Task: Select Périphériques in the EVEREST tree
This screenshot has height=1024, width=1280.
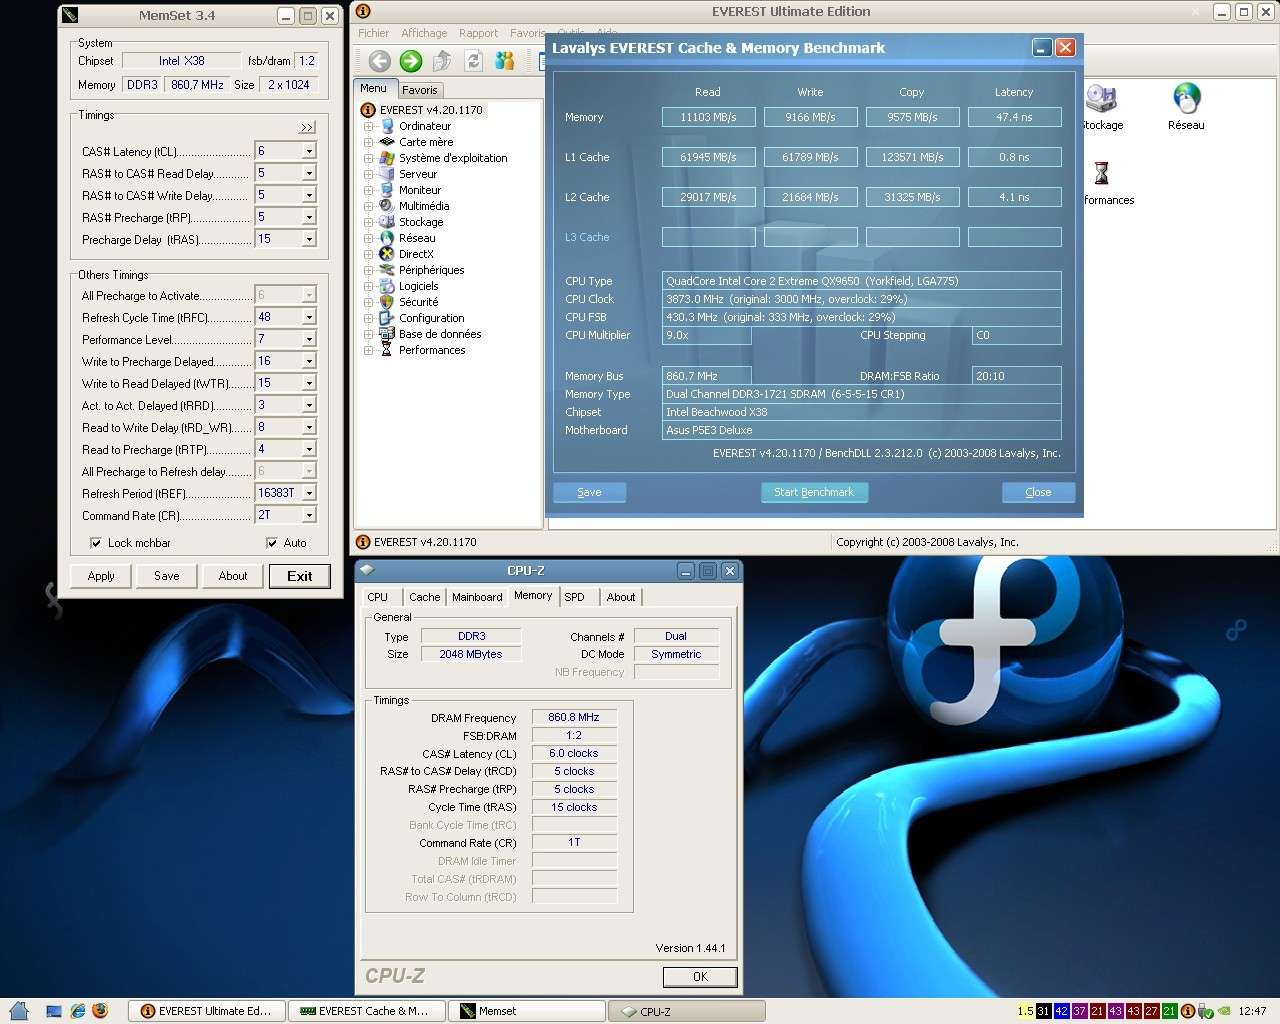Action: point(431,270)
